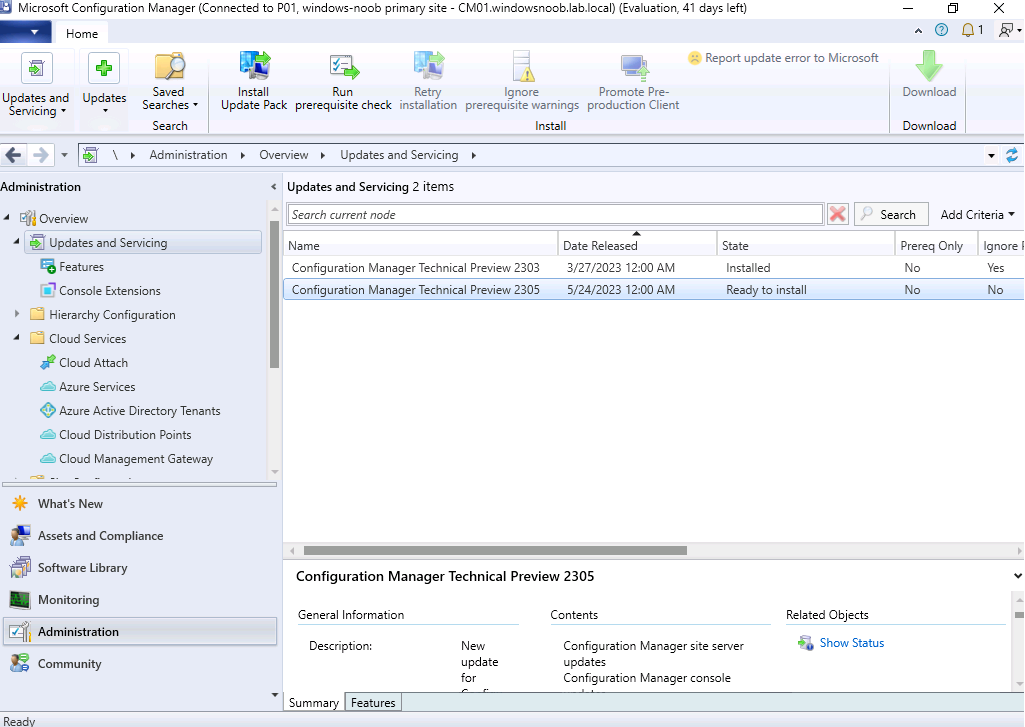1025x727 pixels.
Task: Click Updates and Servicing breadcrumb
Action: click(399, 155)
